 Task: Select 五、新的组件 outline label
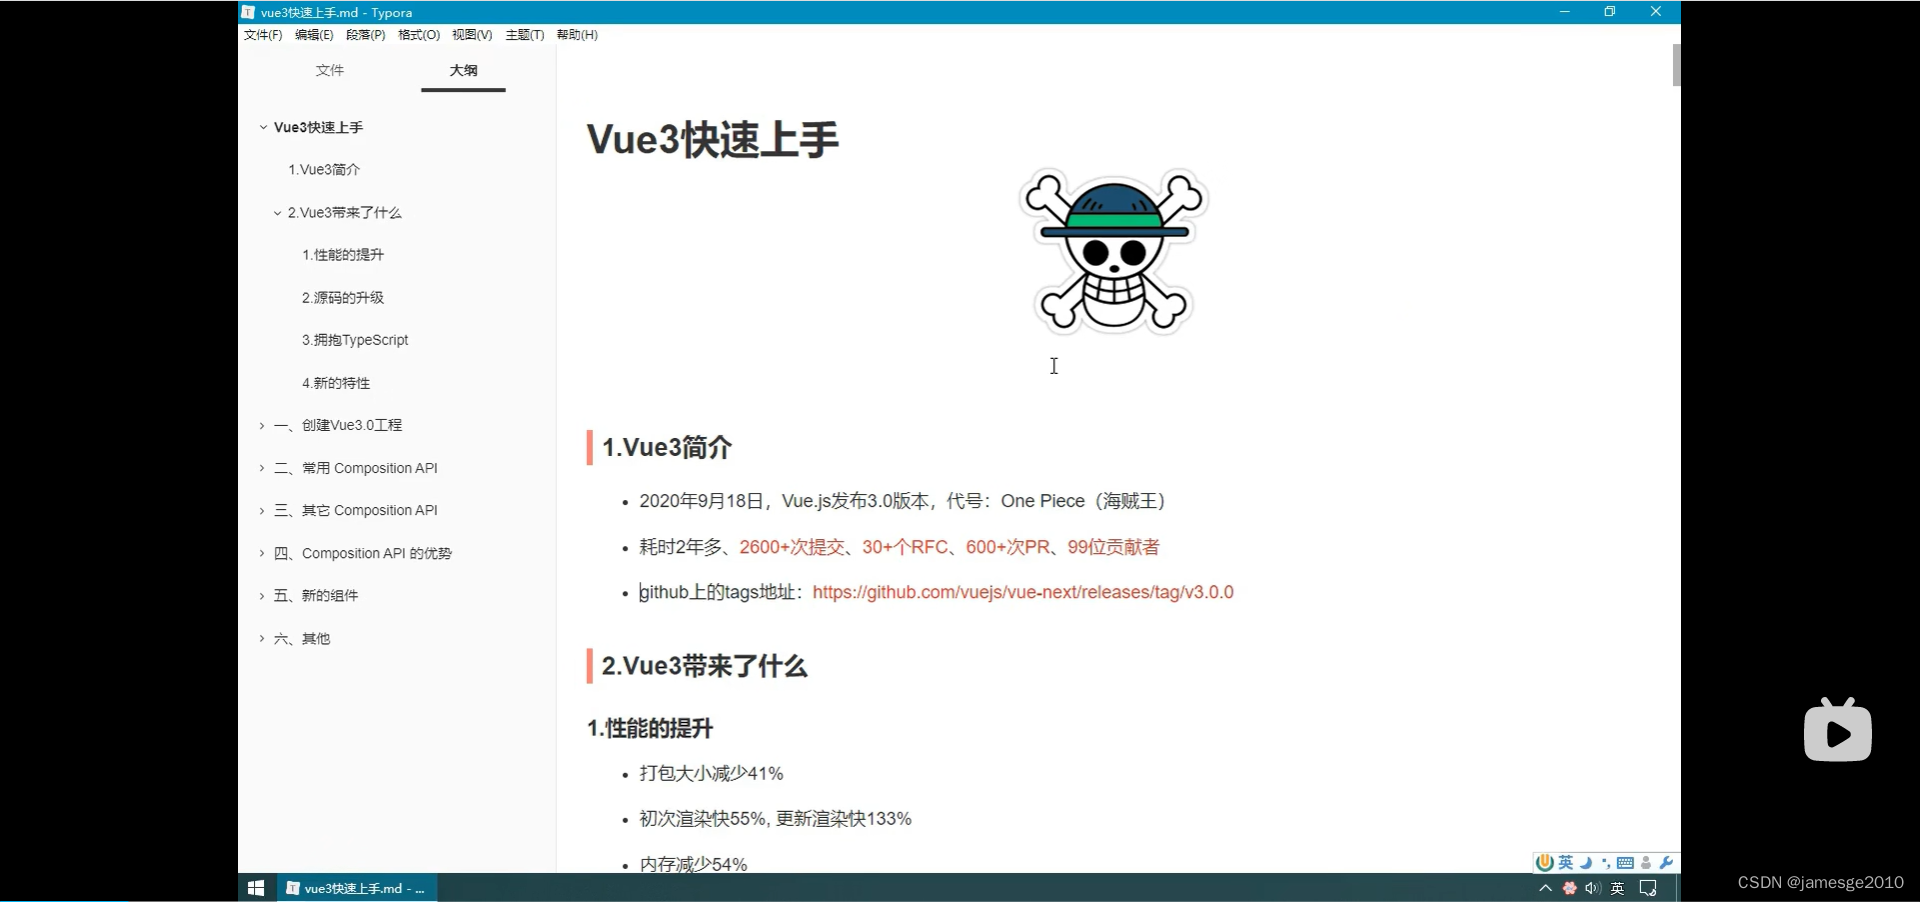[x=316, y=596]
